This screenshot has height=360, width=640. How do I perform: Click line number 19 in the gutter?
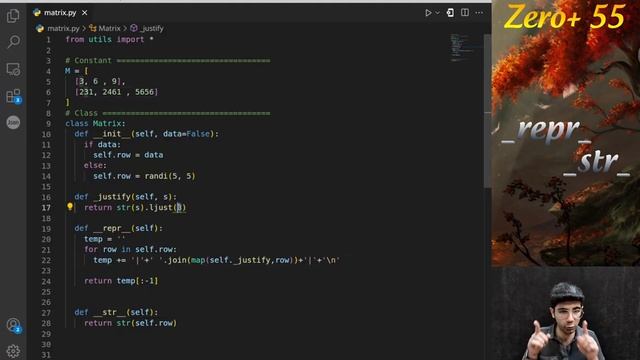pos(46,229)
